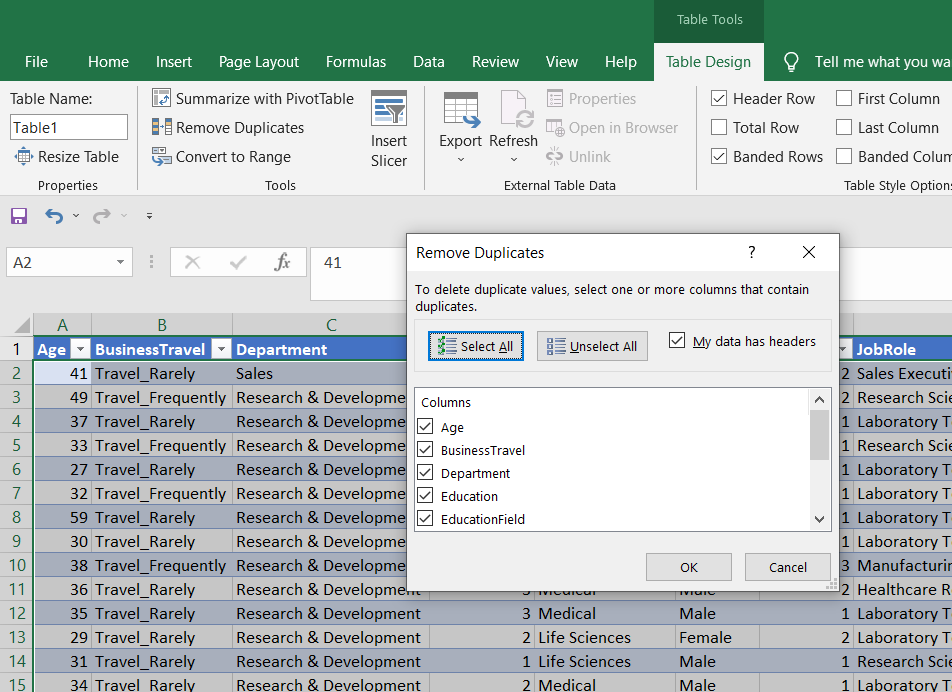Click the Undo arrow icon
The width and height of the screenshot is (952, 692).
(53, 216)
